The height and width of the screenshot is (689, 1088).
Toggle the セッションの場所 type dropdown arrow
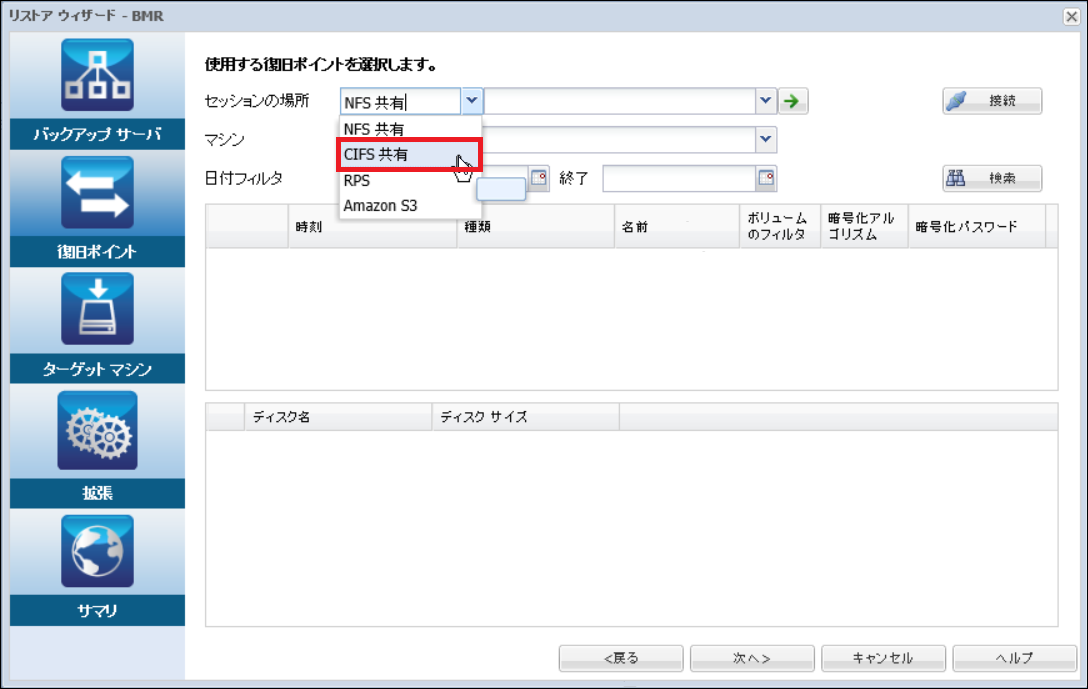471,101
